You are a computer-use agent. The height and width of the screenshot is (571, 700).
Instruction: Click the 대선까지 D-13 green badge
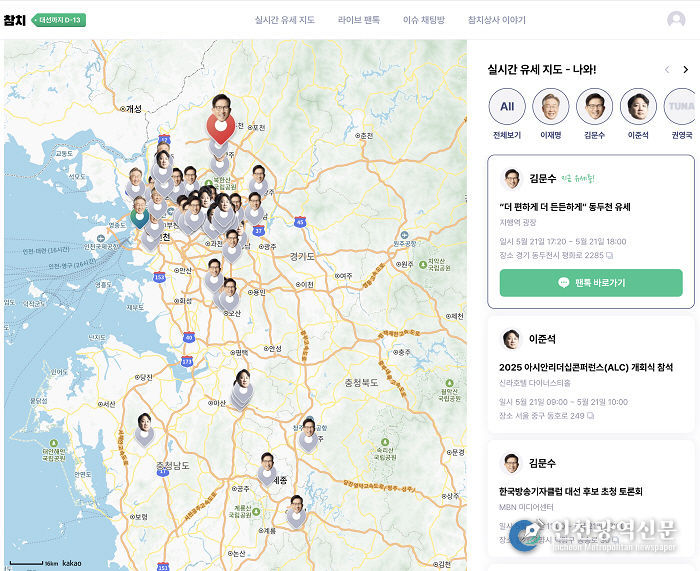point(58,20)
